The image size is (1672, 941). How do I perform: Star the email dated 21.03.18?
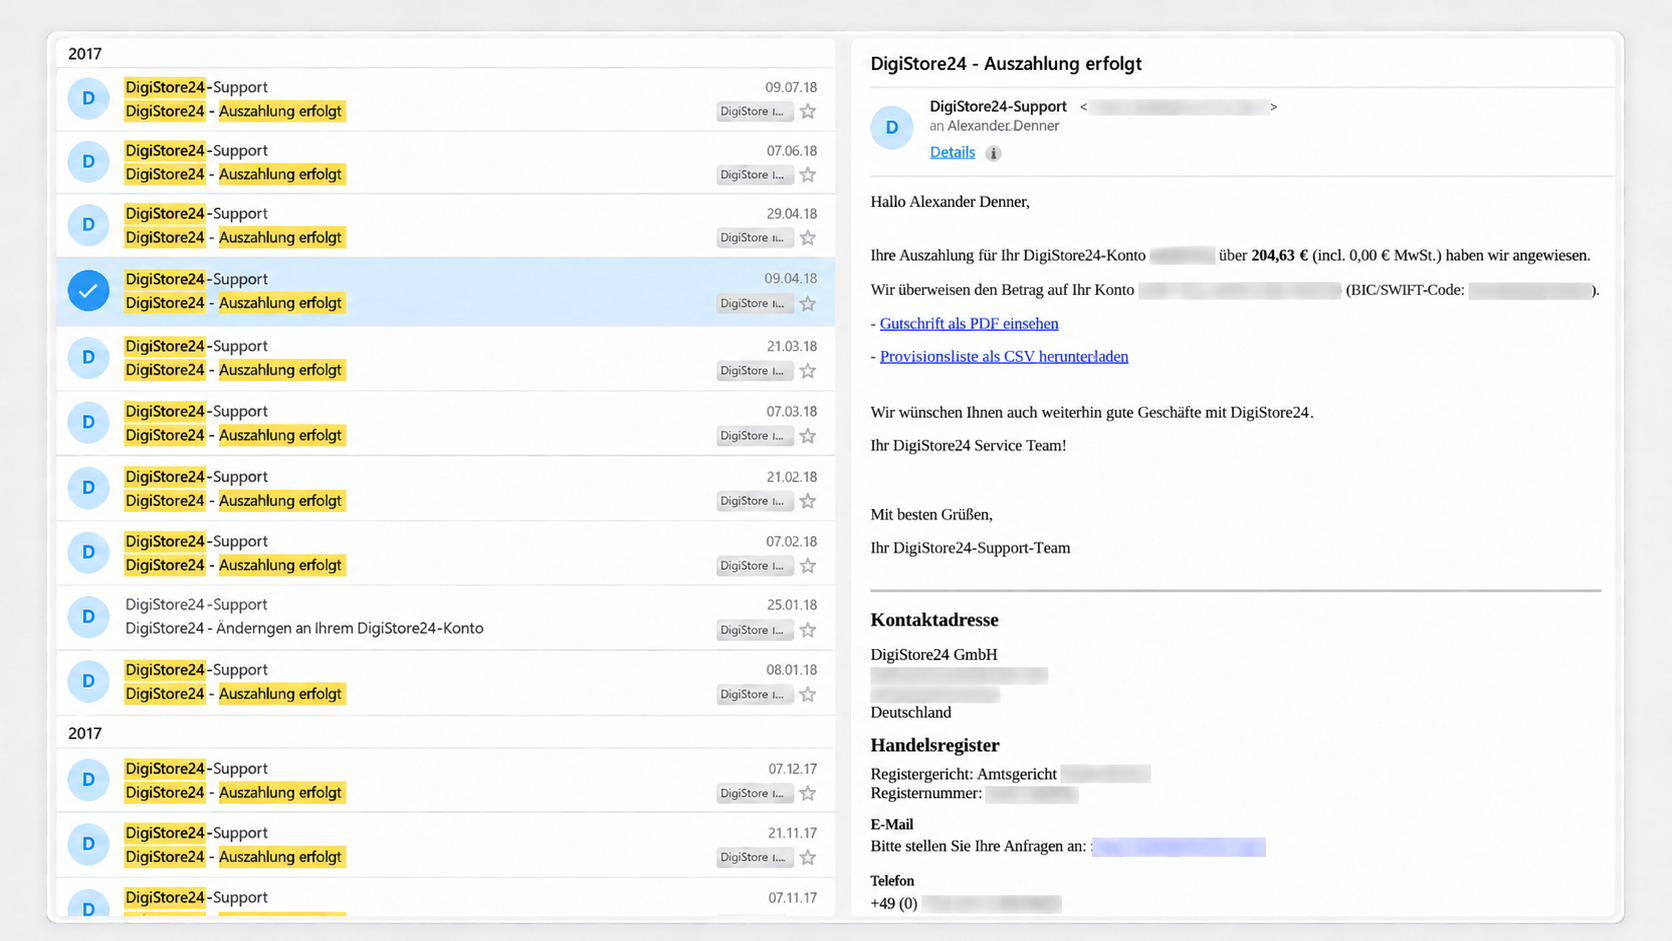(808, 371)
